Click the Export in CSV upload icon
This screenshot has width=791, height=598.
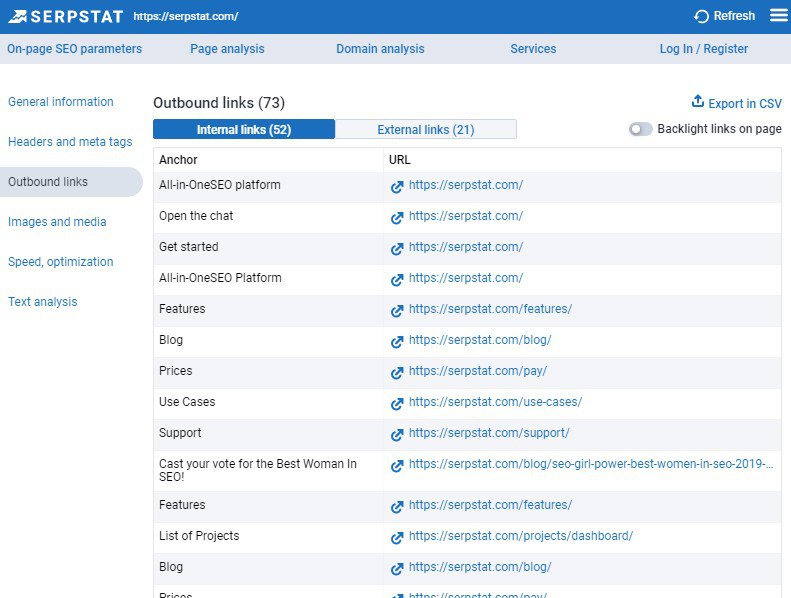[x=698, y=101]
